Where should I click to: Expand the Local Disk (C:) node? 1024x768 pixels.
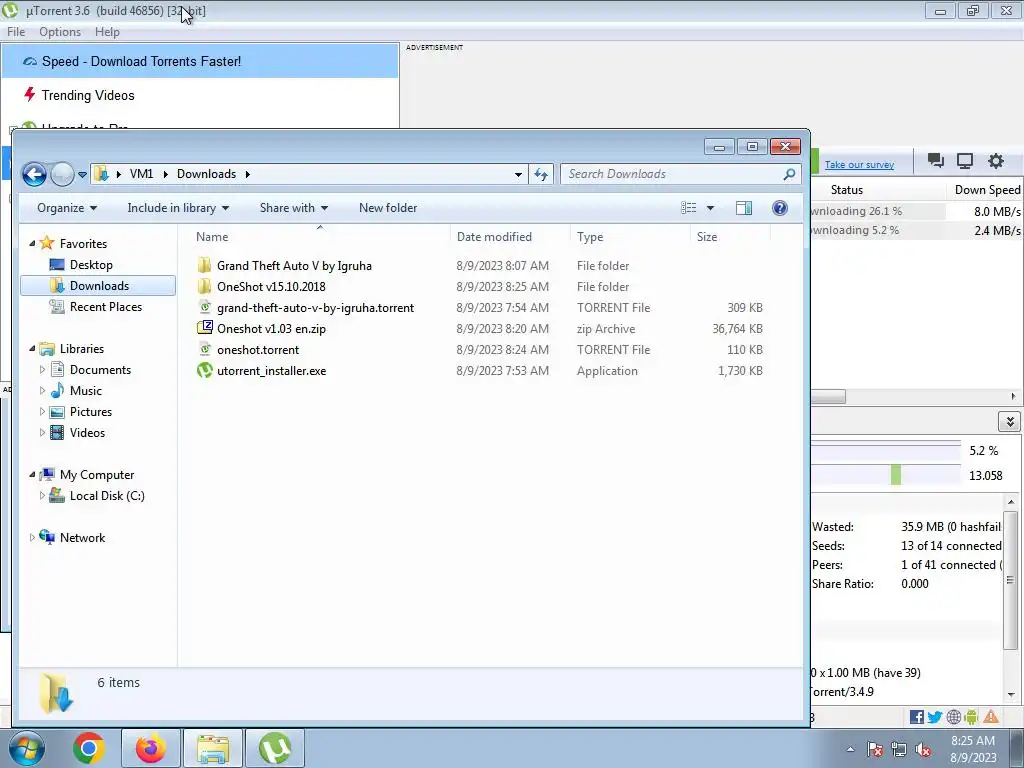coord(42,496)
